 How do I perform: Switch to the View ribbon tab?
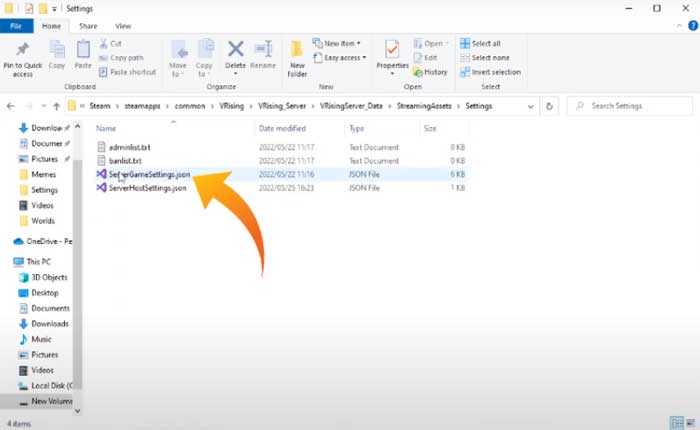pyautogui.click(x=123, y=26)
